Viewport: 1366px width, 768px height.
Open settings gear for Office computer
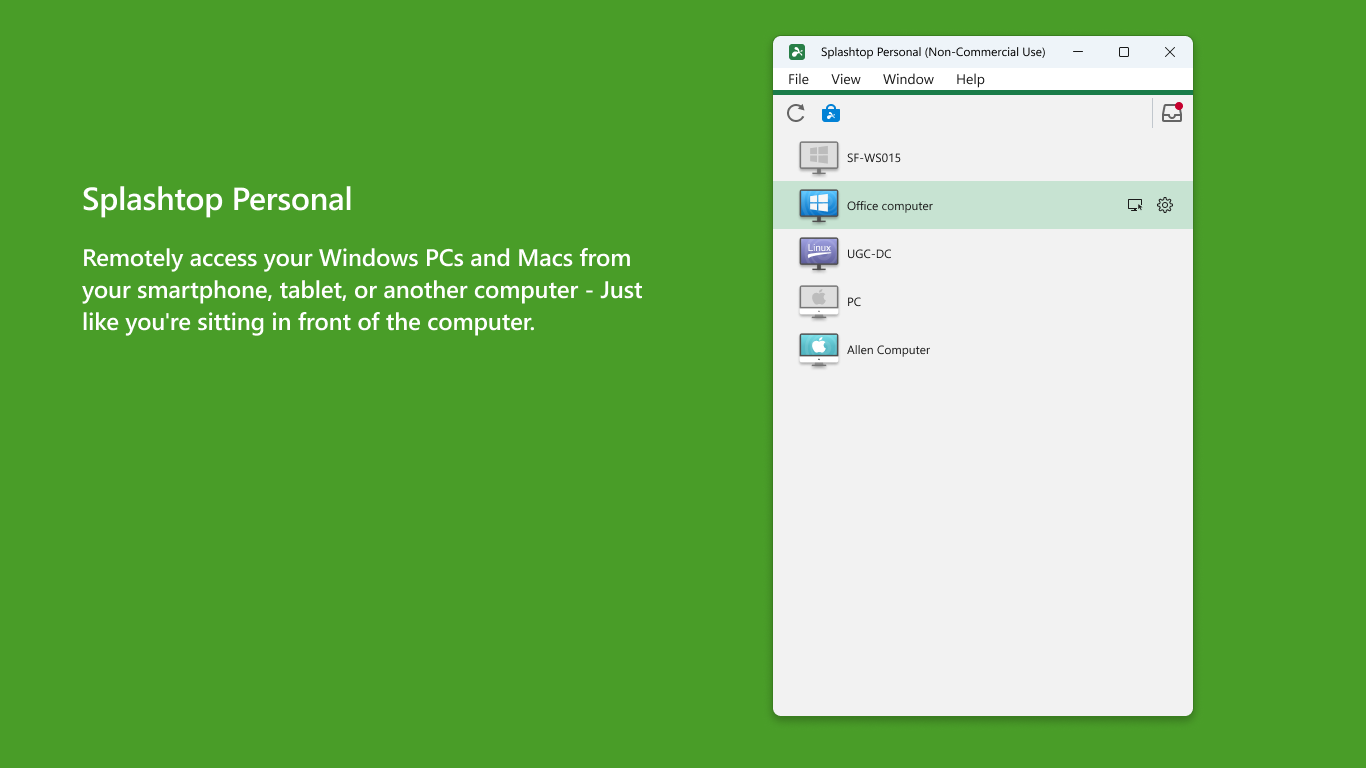pyautogui.click(x=1164, y=205)
